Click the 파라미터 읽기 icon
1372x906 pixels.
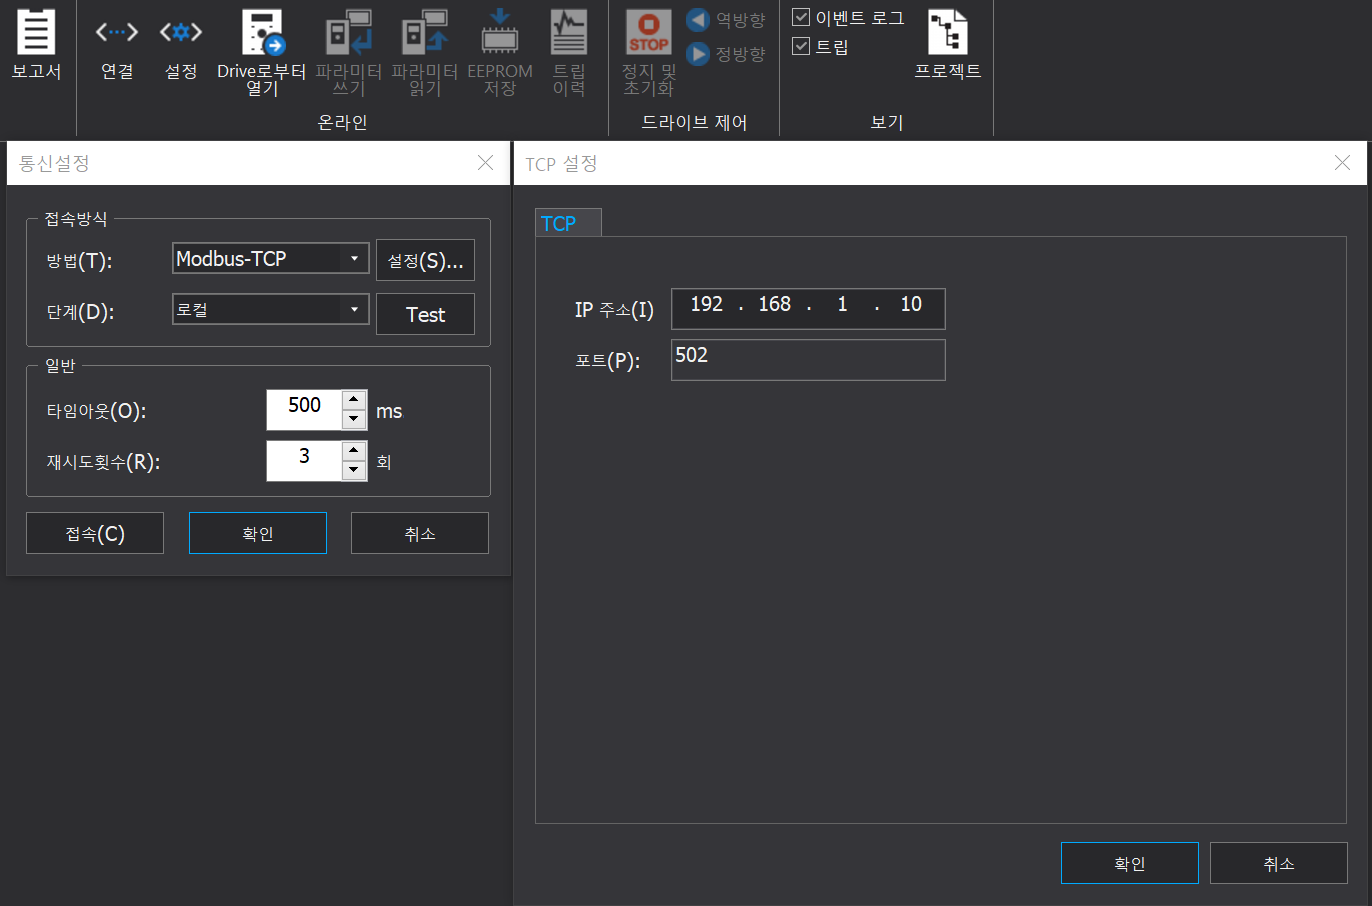click(x=424, y=43)
